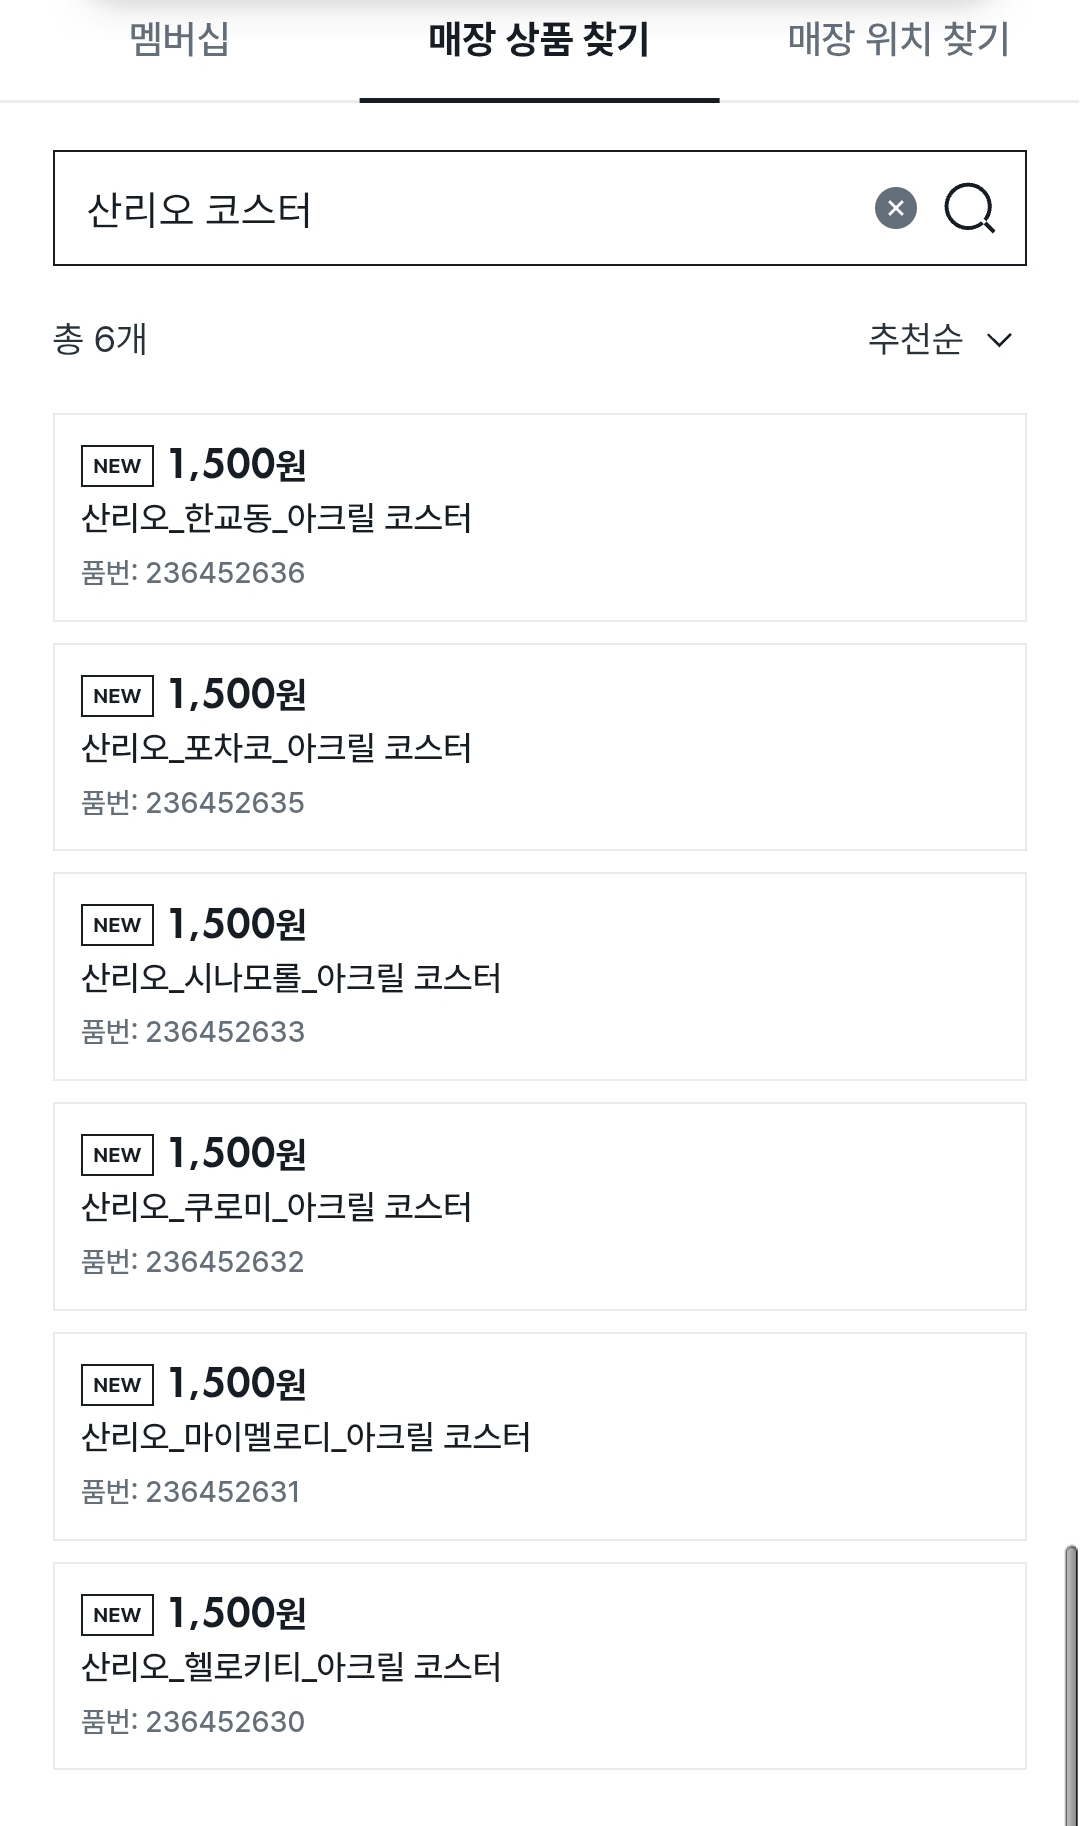Viewport: 1080px width, 1826px height.
Task: Click the NEW badge on 헬로키티 coaster
Action: pyautogui.click(x=117, y=1615)
